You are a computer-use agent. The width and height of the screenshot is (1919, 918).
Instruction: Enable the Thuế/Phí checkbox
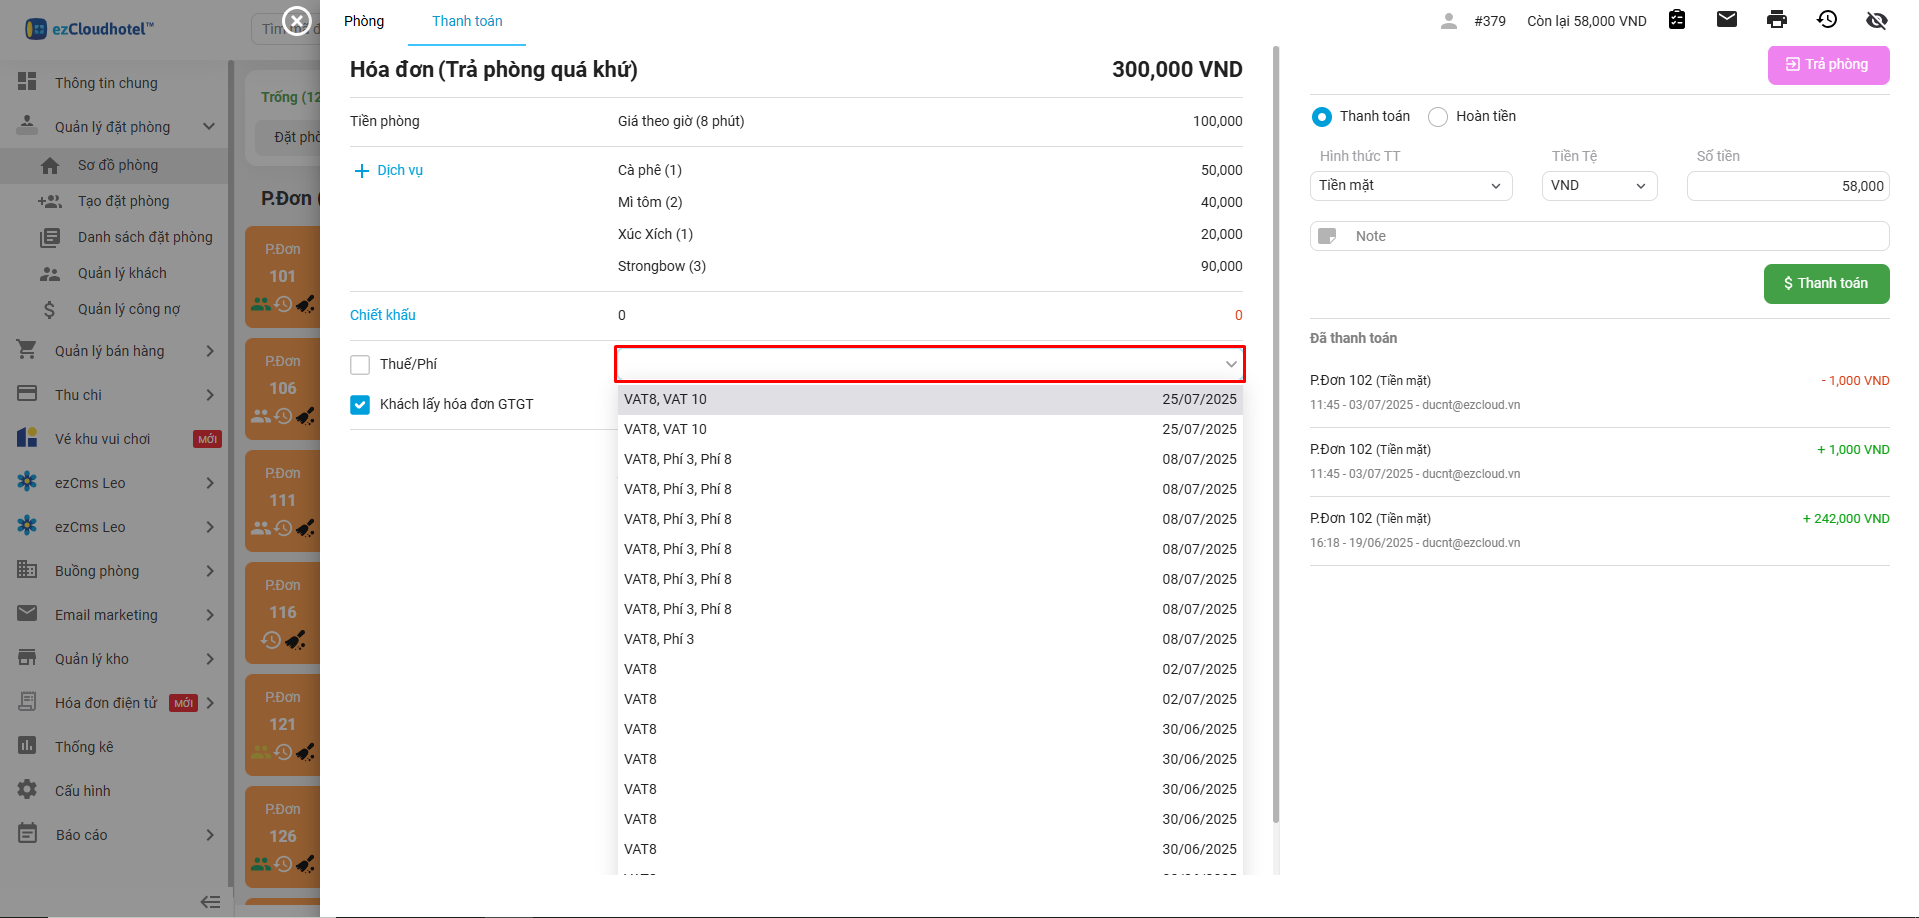pos(360,365)
